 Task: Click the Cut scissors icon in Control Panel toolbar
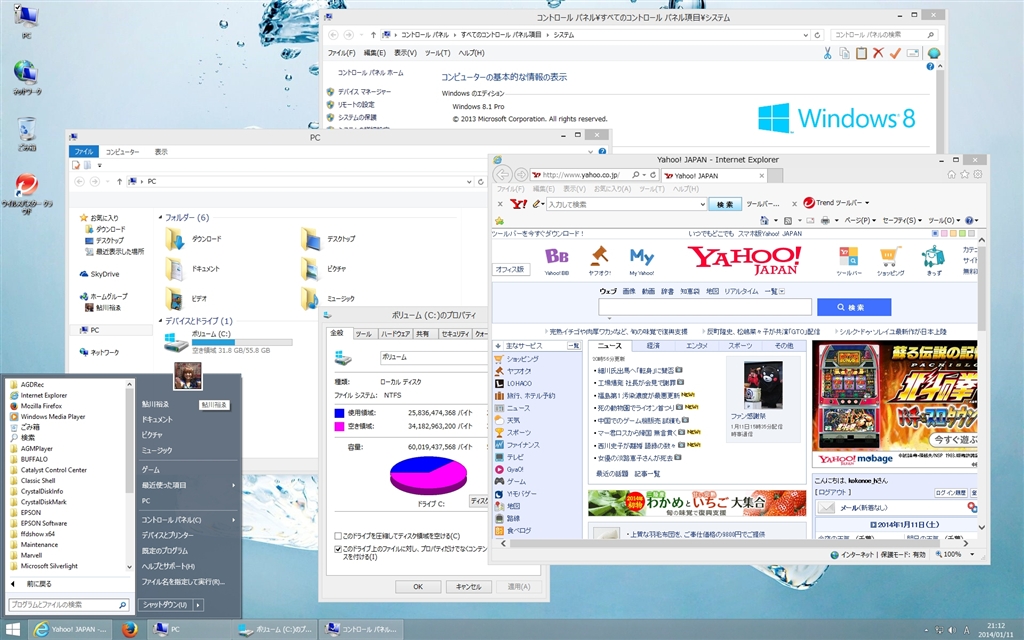[827, 53]
